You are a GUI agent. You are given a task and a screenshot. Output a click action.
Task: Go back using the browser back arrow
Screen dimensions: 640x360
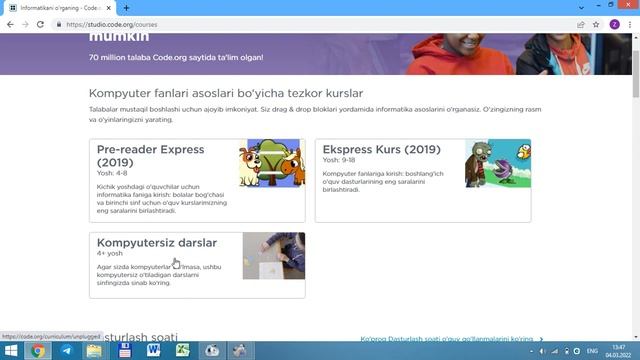(10, 24)
